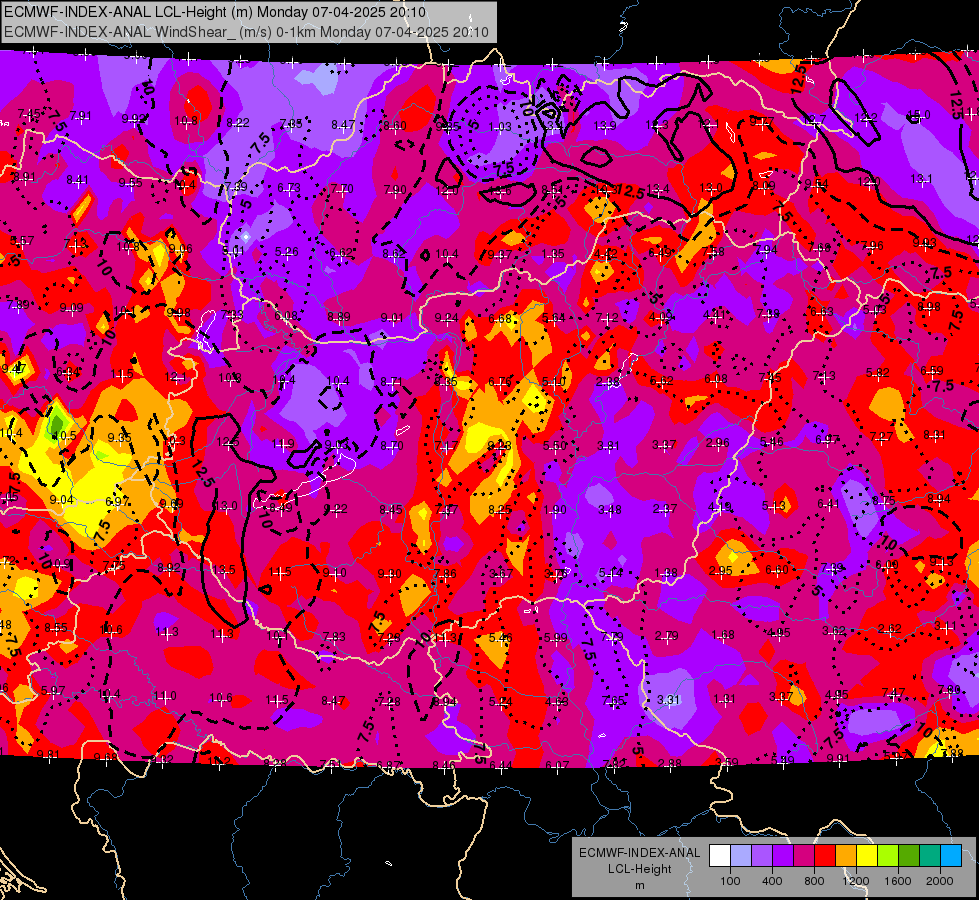Image resolution: width=979 pixels, height=900 pixels.
Task: Click the wind shear value 2.79
Action: point(667,636)
